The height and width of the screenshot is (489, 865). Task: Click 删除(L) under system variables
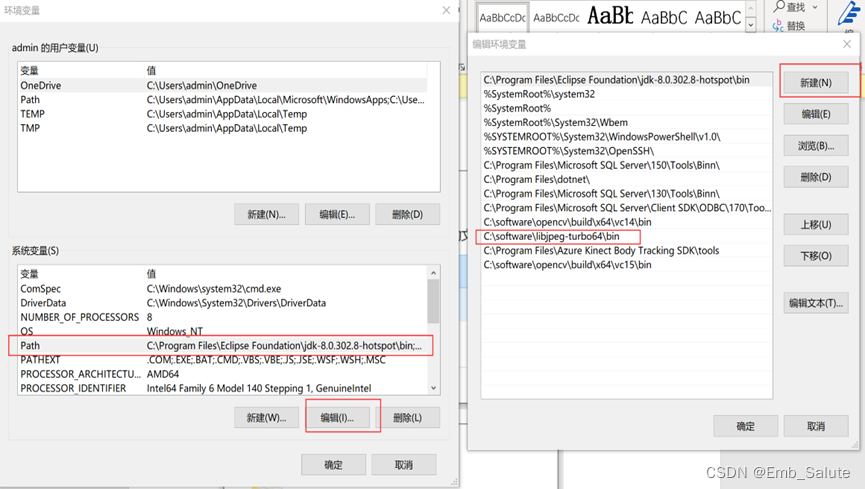408,418
